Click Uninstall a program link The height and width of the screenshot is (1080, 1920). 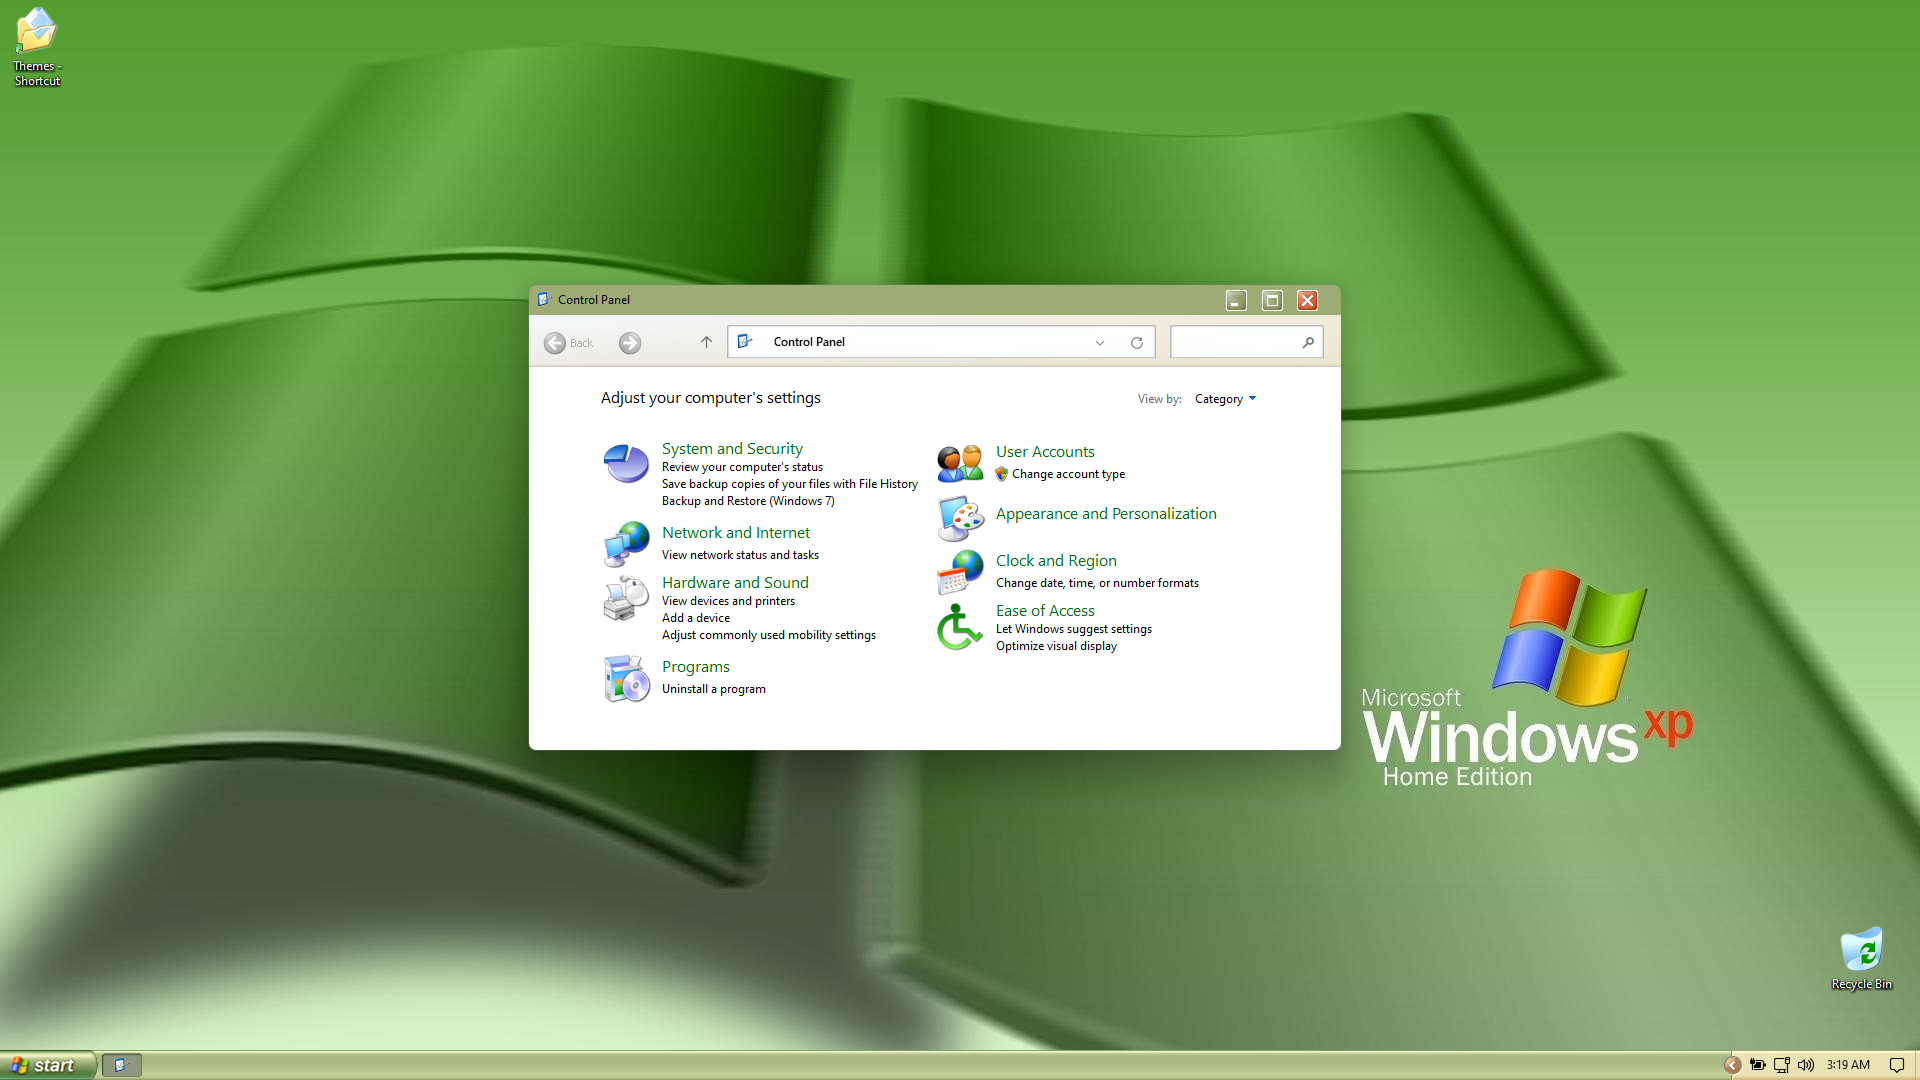713,689
